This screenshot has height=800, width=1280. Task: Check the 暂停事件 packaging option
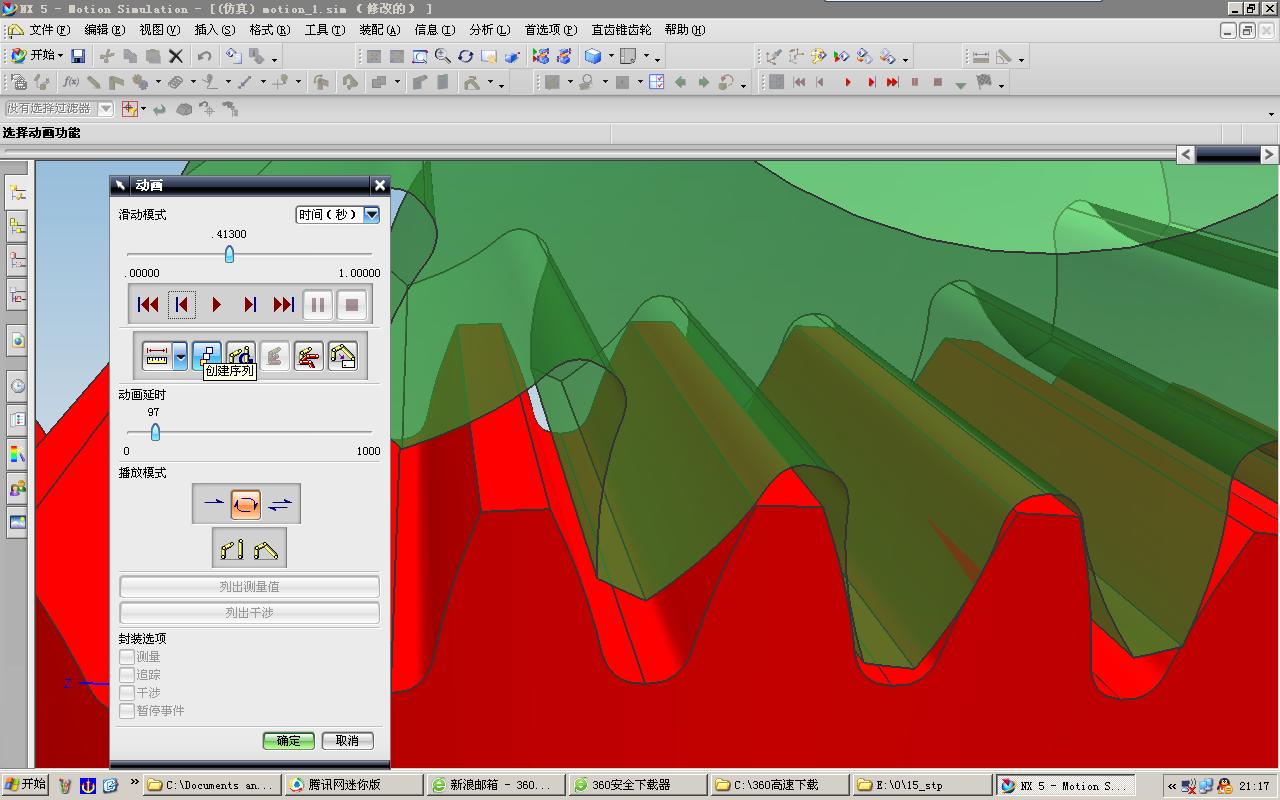coord(127,711)
